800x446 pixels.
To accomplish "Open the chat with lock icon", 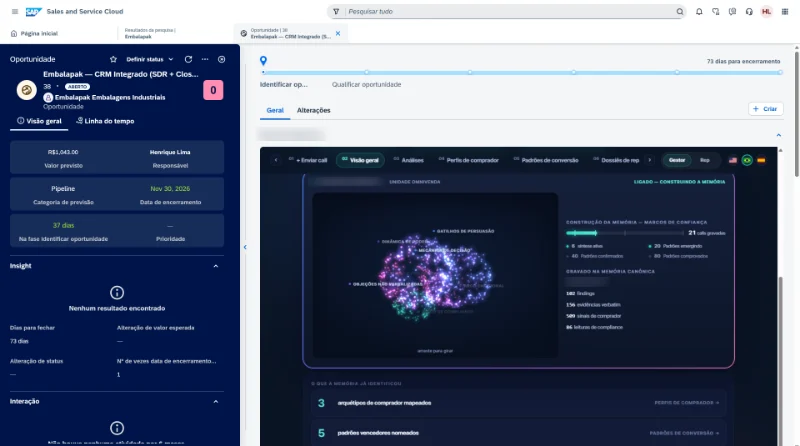I will click(x=716, y=11).
